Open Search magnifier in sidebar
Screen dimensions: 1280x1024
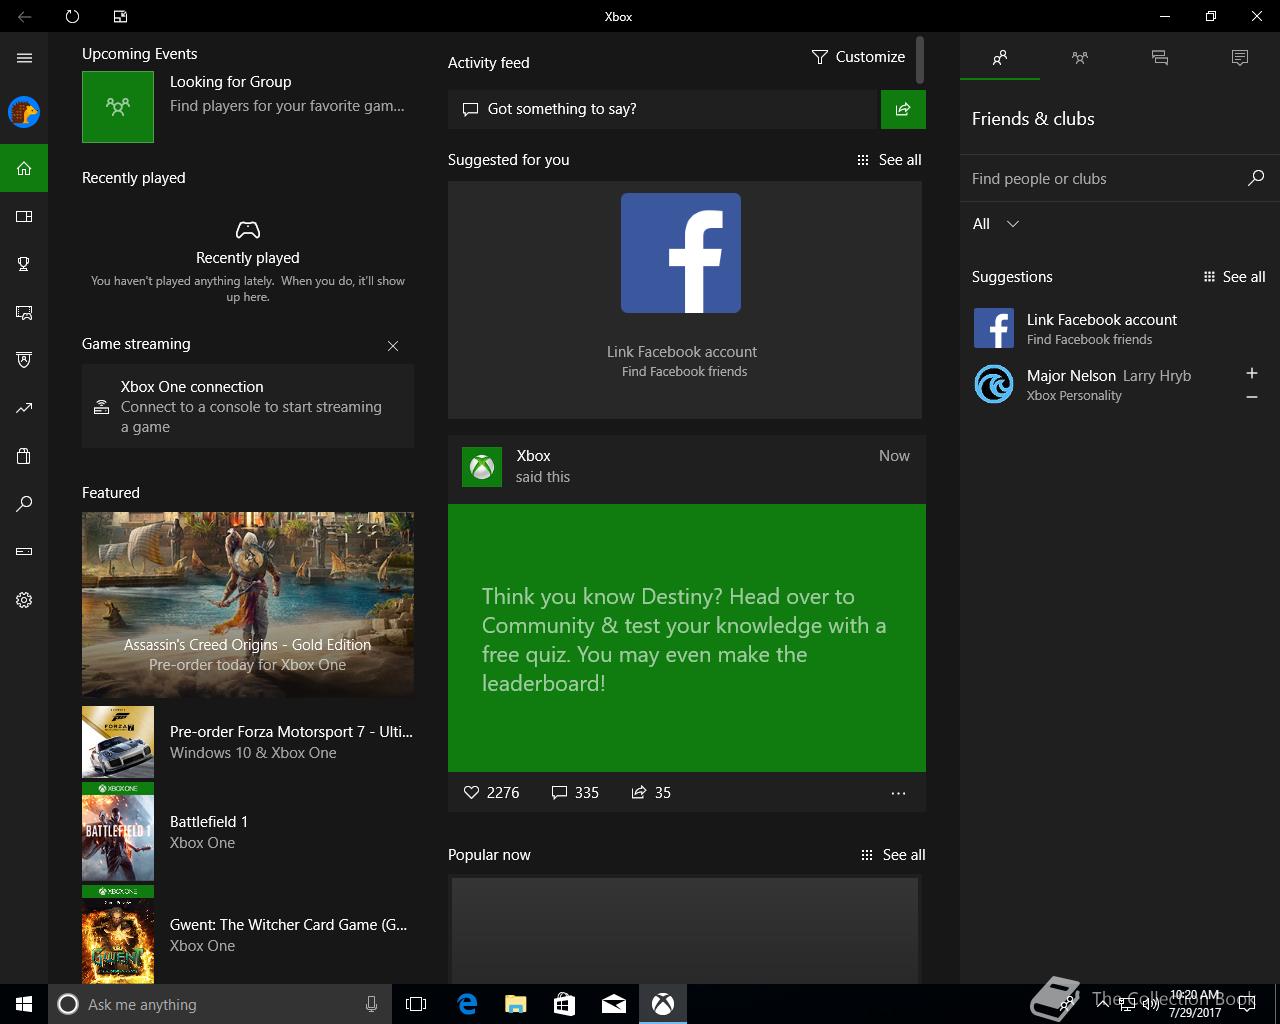tap(24, 504)
